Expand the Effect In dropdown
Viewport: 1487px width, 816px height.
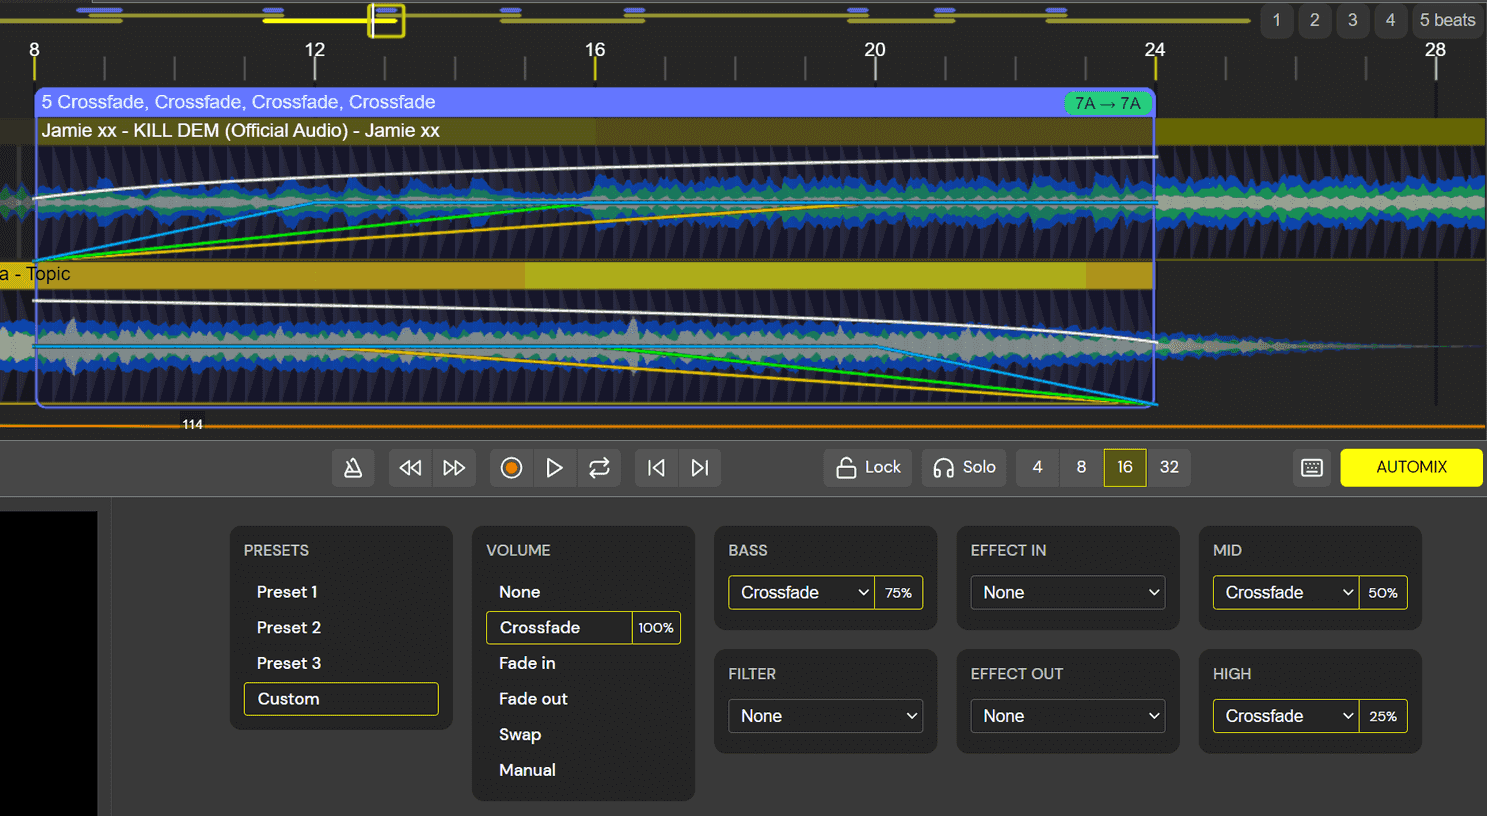1067,592
